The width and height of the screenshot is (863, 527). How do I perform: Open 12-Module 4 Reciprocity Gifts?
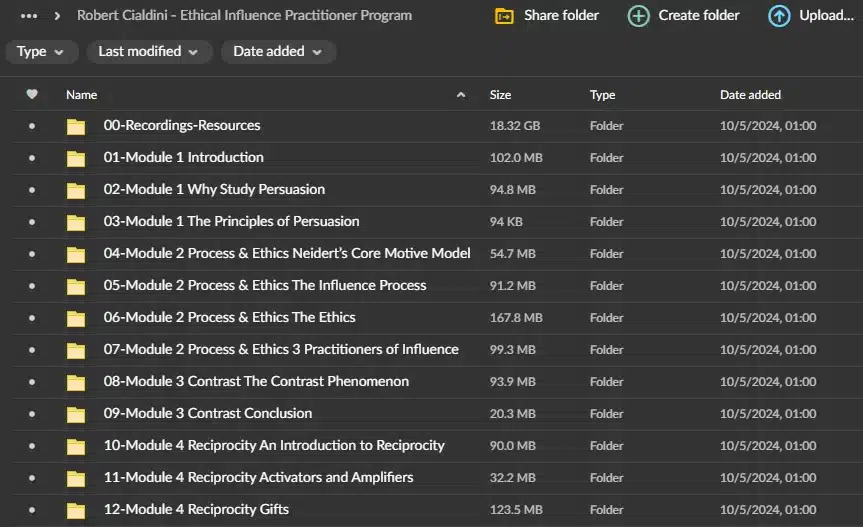(x=196, y=509)
